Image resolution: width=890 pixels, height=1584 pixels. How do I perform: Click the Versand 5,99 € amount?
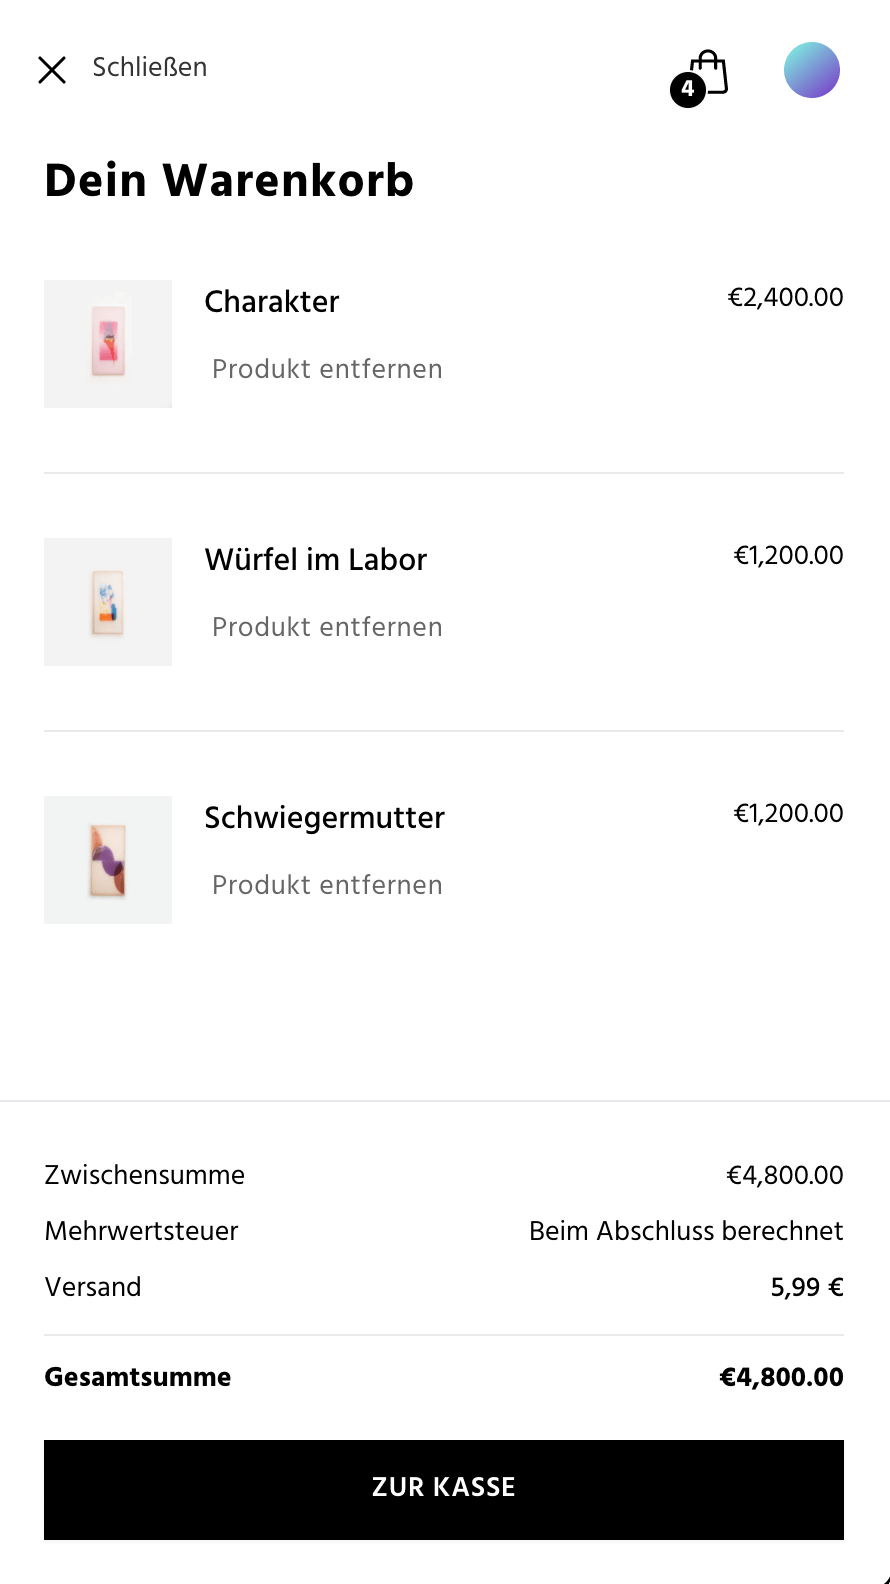click(806, 1287)
